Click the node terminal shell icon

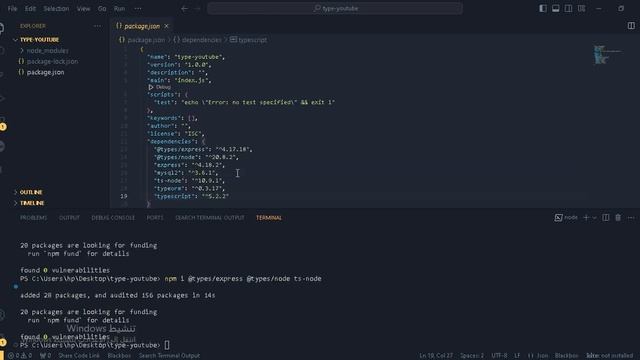558,218
